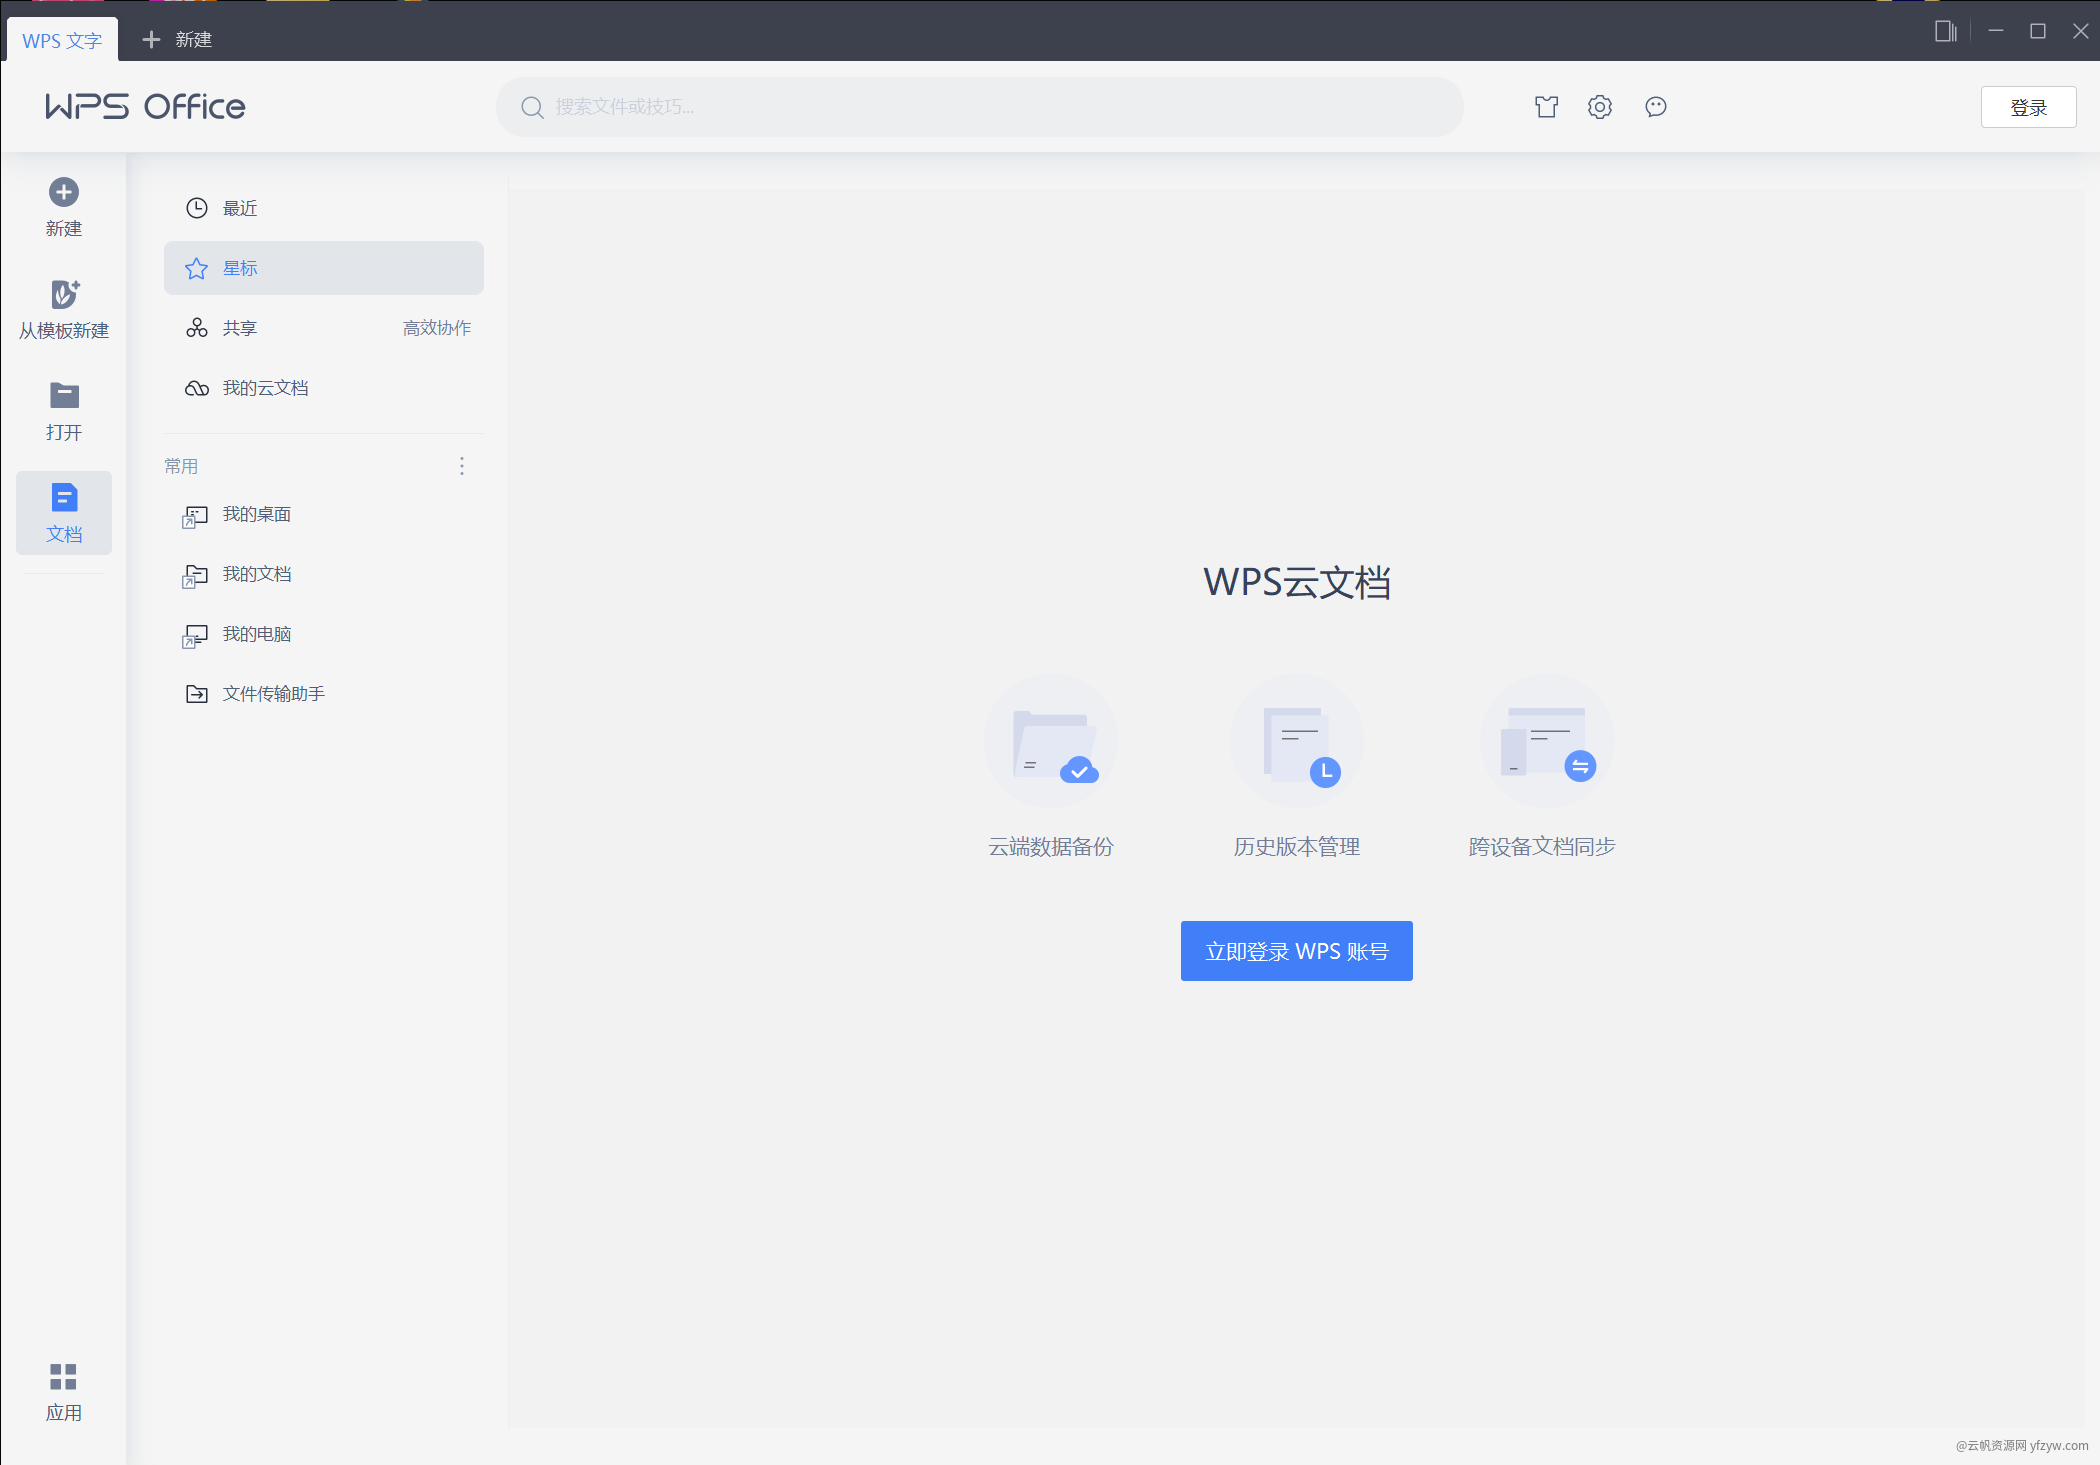Click the WPS Office logo
This screenshot has height=1465, width=2100.
point(145,107)
